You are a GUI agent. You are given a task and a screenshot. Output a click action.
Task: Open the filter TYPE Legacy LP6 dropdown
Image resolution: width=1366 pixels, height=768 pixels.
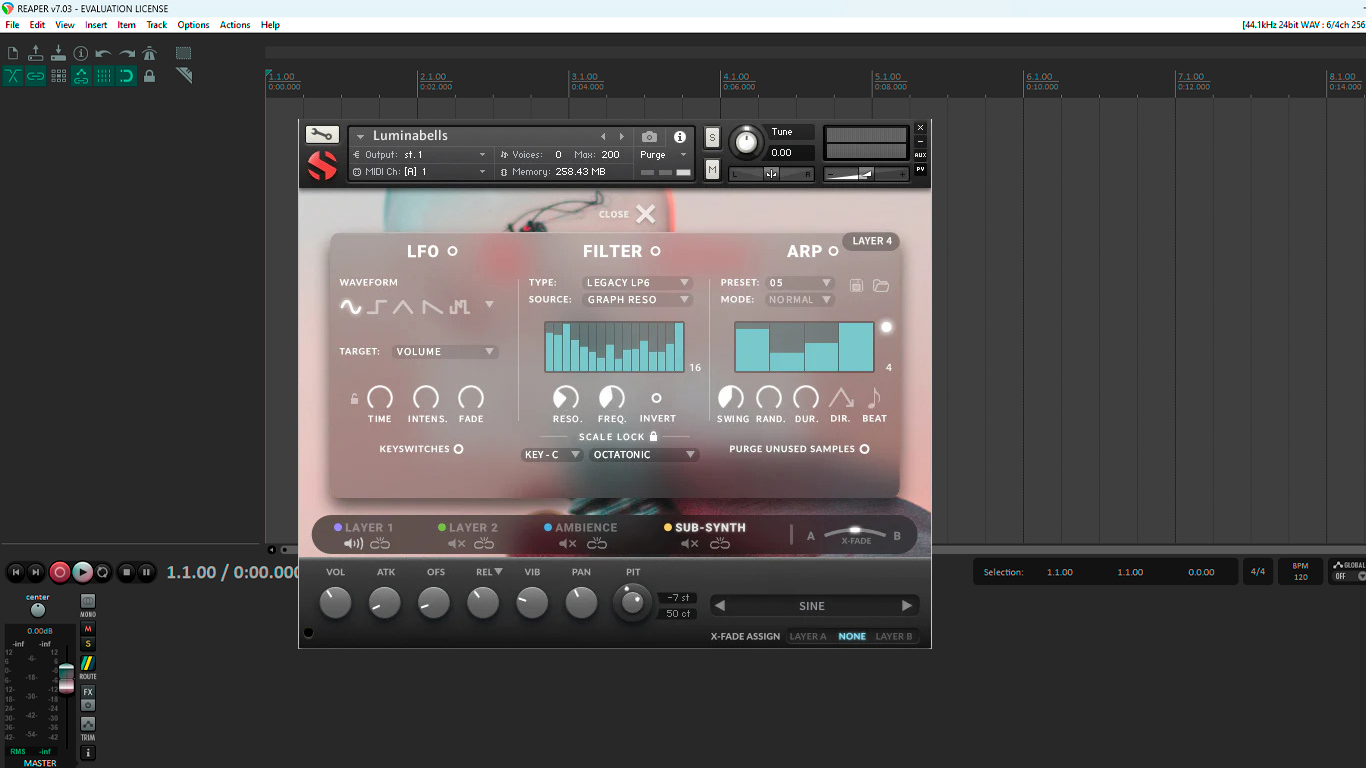638,283
